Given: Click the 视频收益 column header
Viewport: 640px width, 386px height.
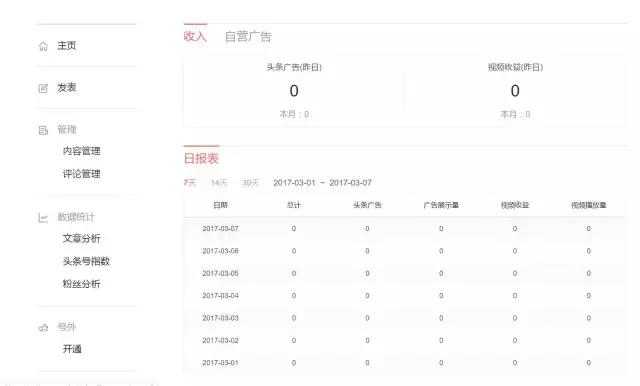Looking at the screenshot, I should 515,205.
